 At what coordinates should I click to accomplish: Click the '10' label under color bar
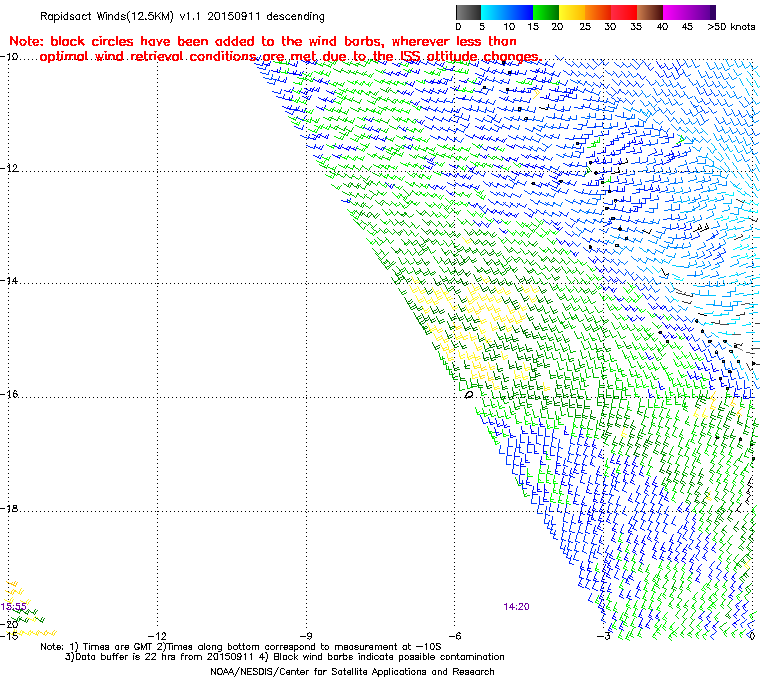[509, 27]
